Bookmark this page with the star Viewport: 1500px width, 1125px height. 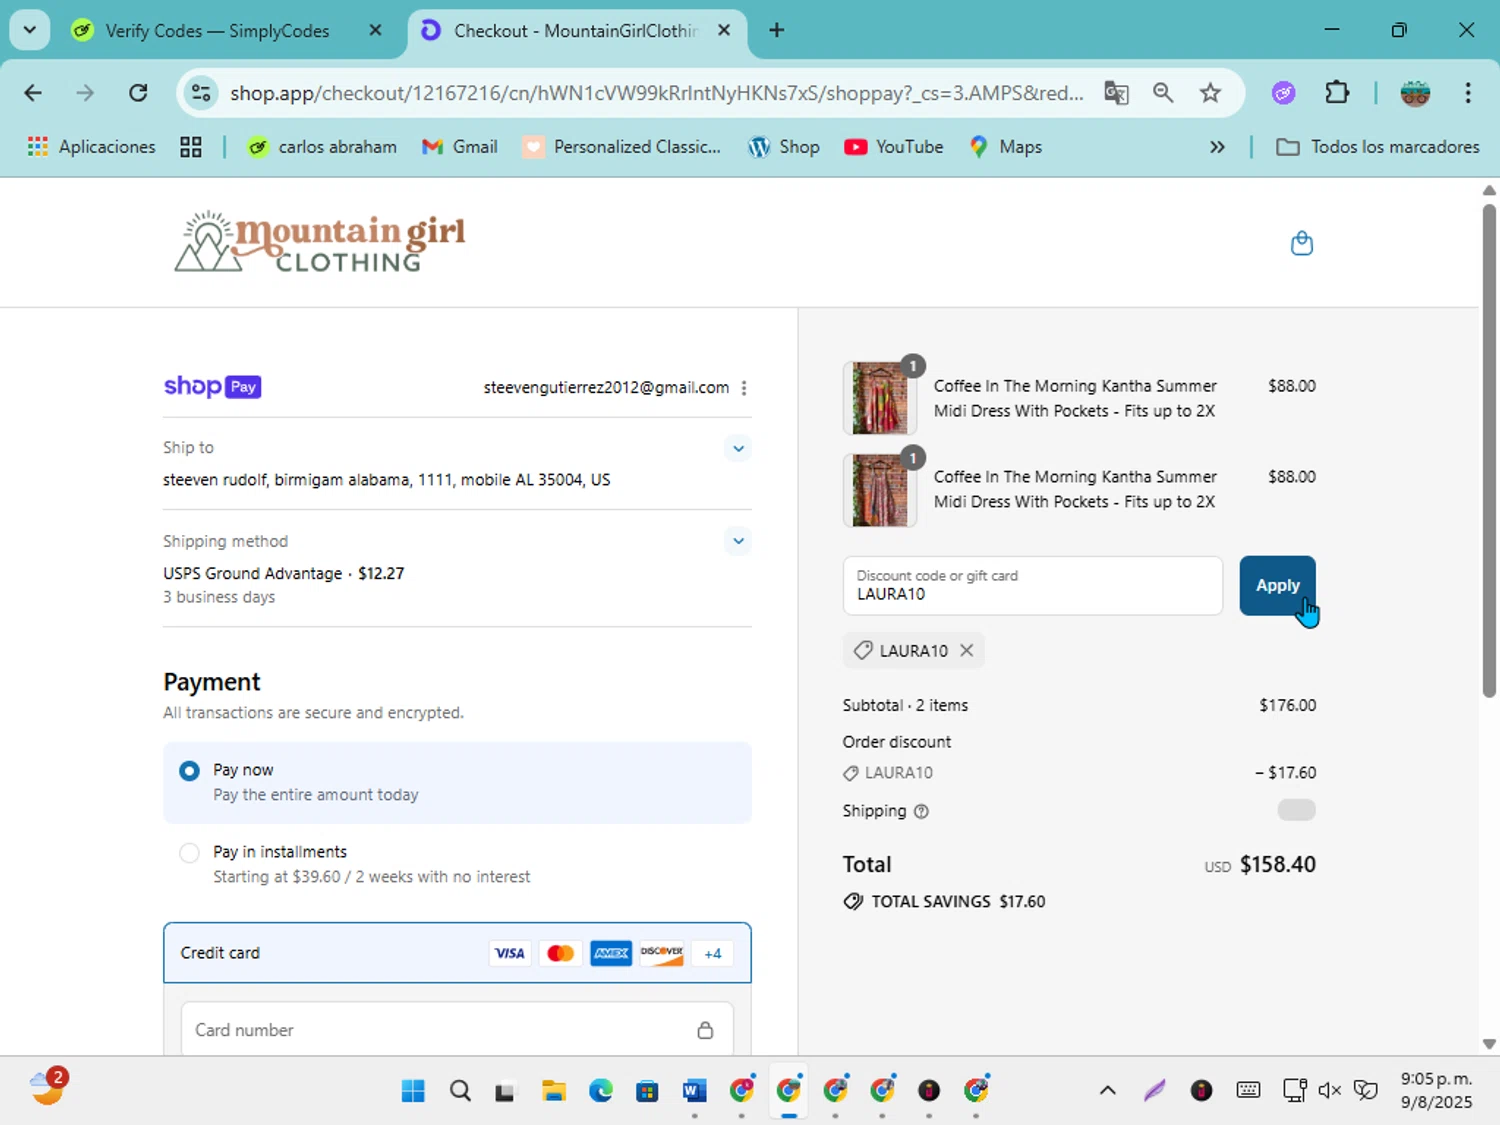(1210, 93)
